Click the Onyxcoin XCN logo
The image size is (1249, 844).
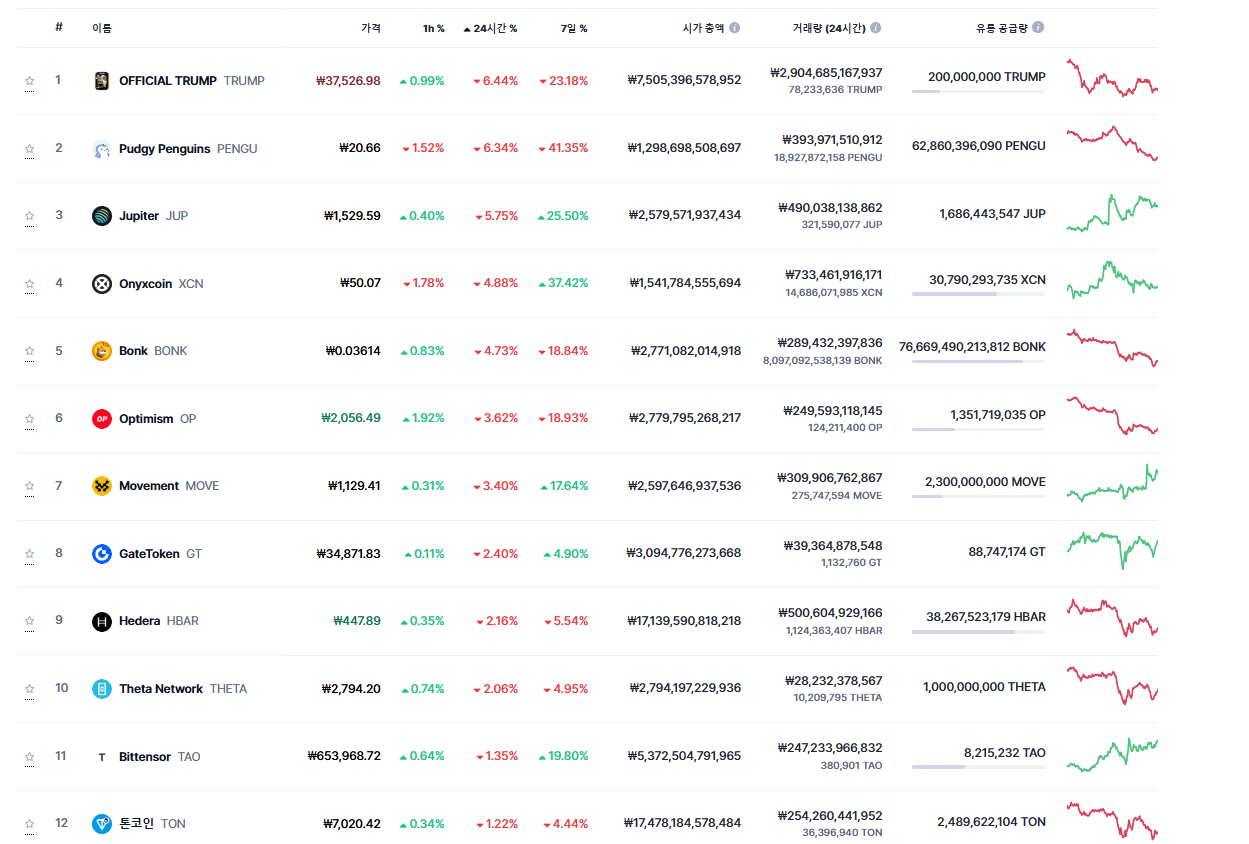point(101,284)
